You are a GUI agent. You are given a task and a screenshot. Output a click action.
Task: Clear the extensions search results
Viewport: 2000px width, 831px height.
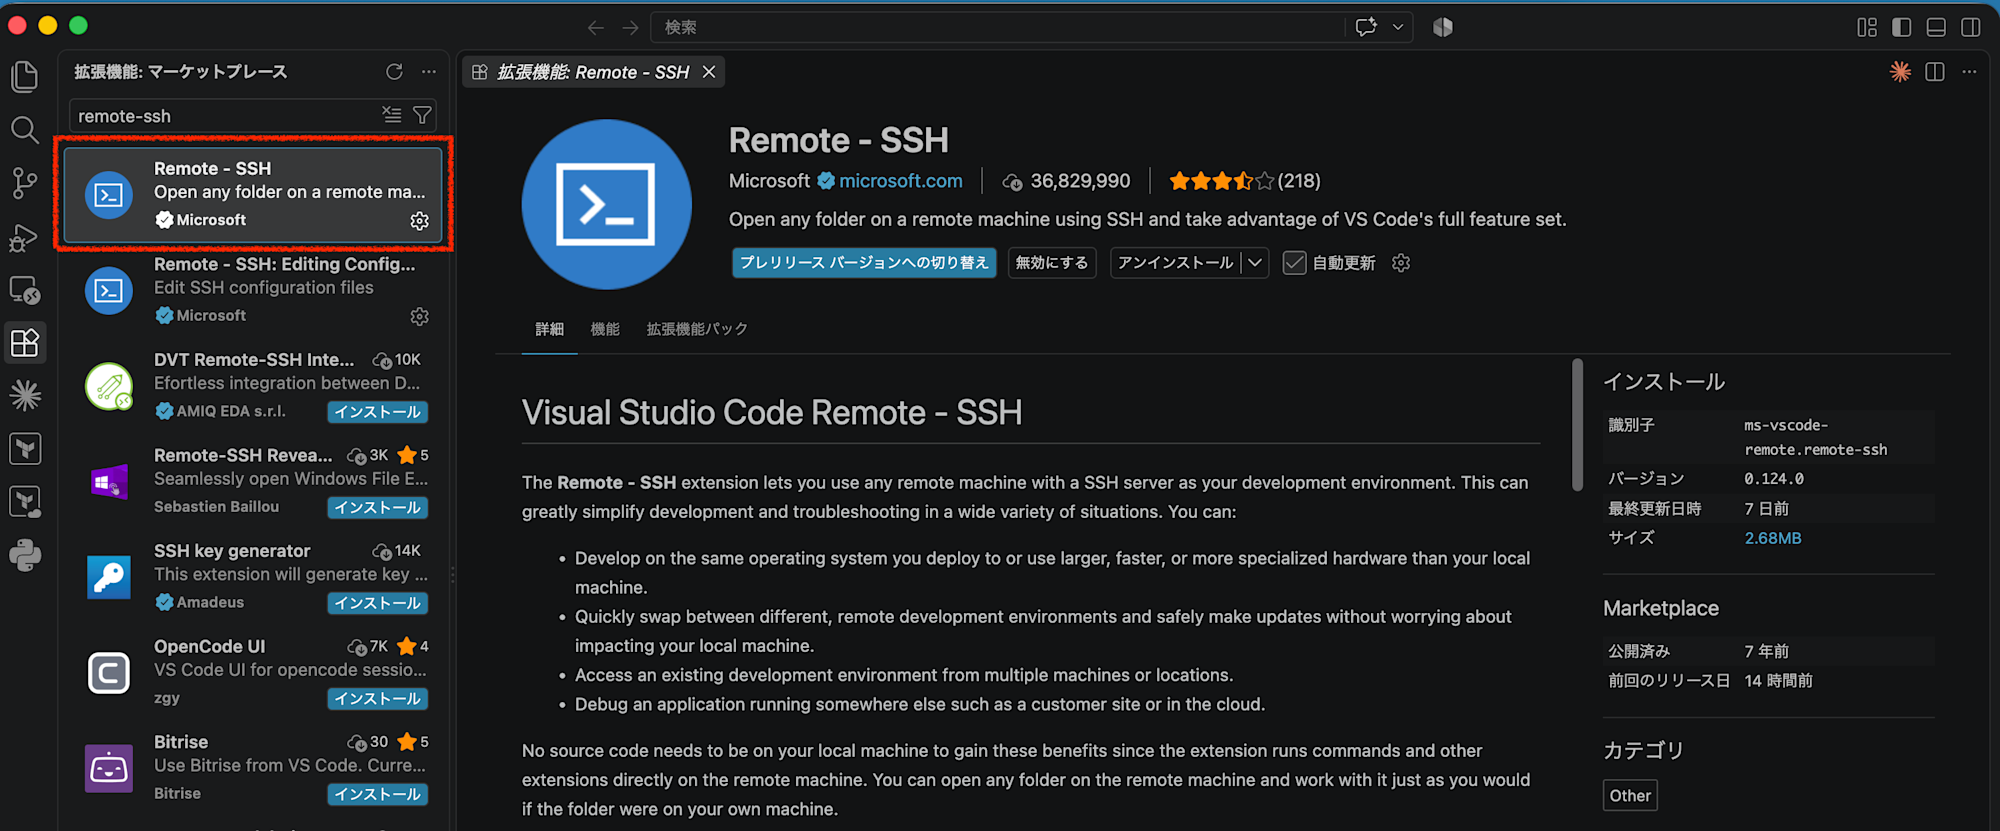392,115
